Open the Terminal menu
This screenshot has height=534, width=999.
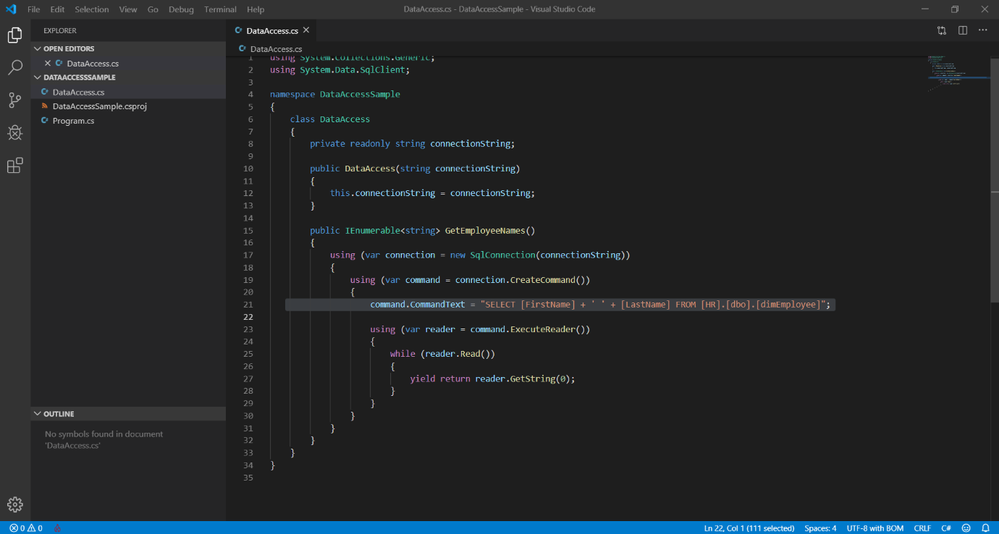tap(220, 10)
